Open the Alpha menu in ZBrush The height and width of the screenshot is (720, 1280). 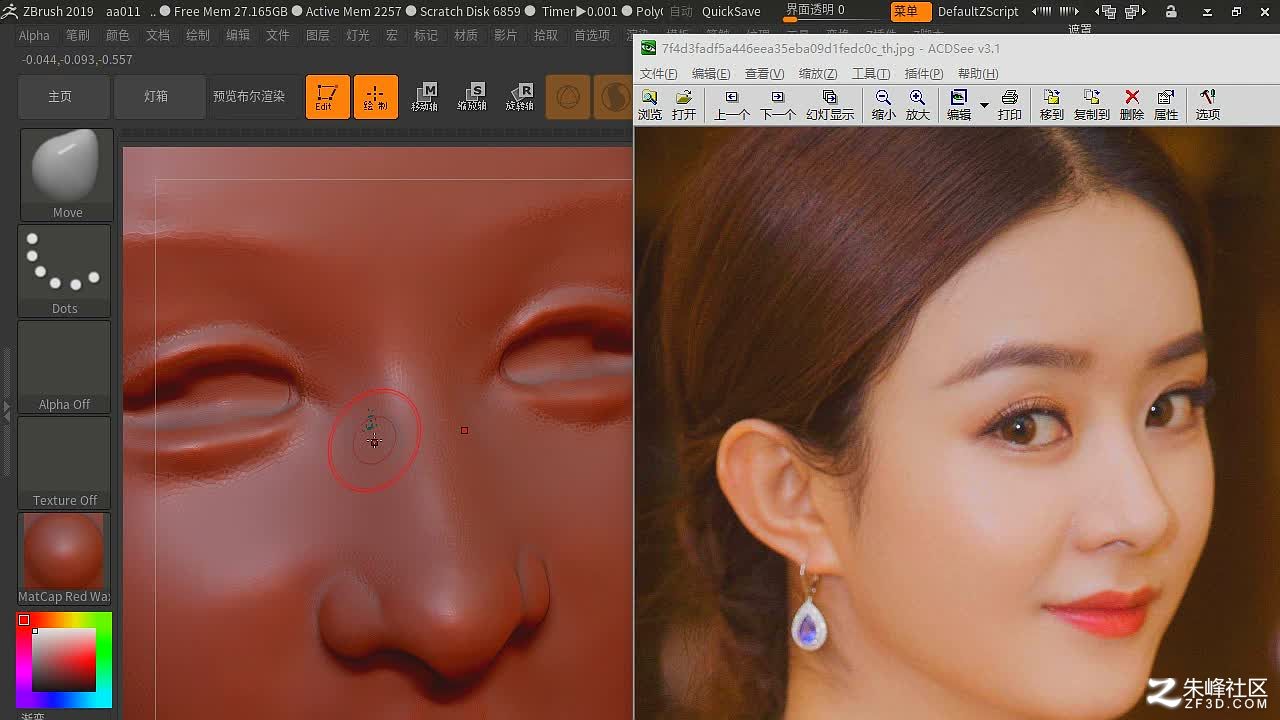point(34,35)
